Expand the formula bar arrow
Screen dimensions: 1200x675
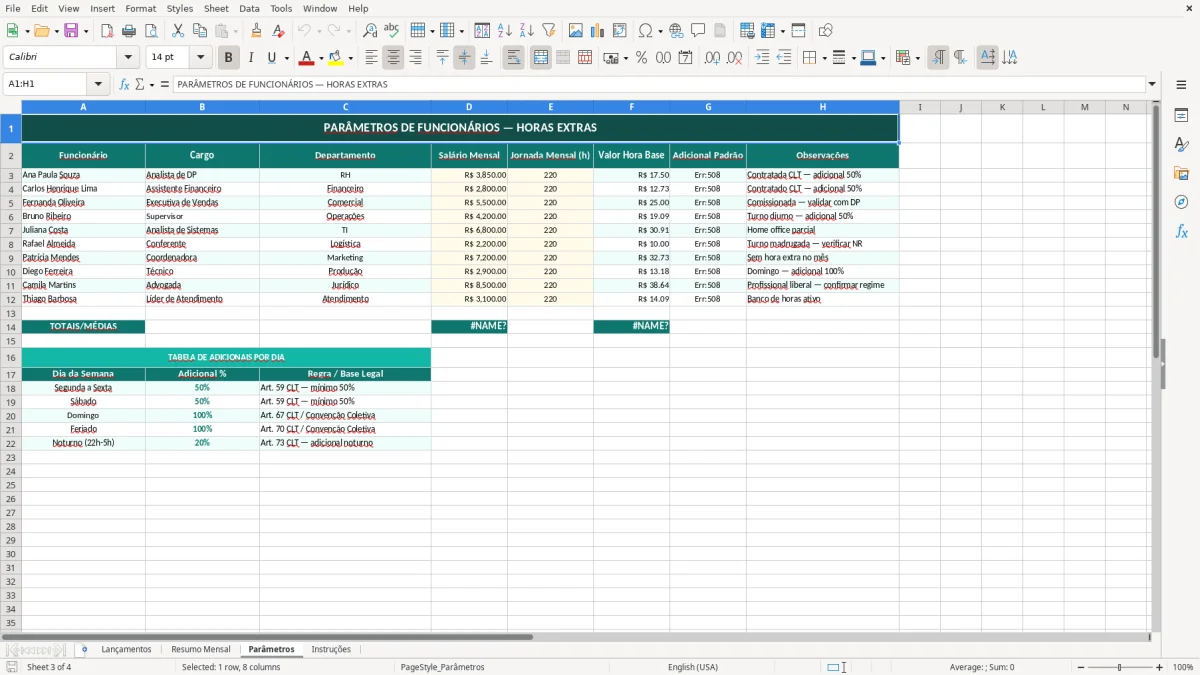pos(1152,85)
